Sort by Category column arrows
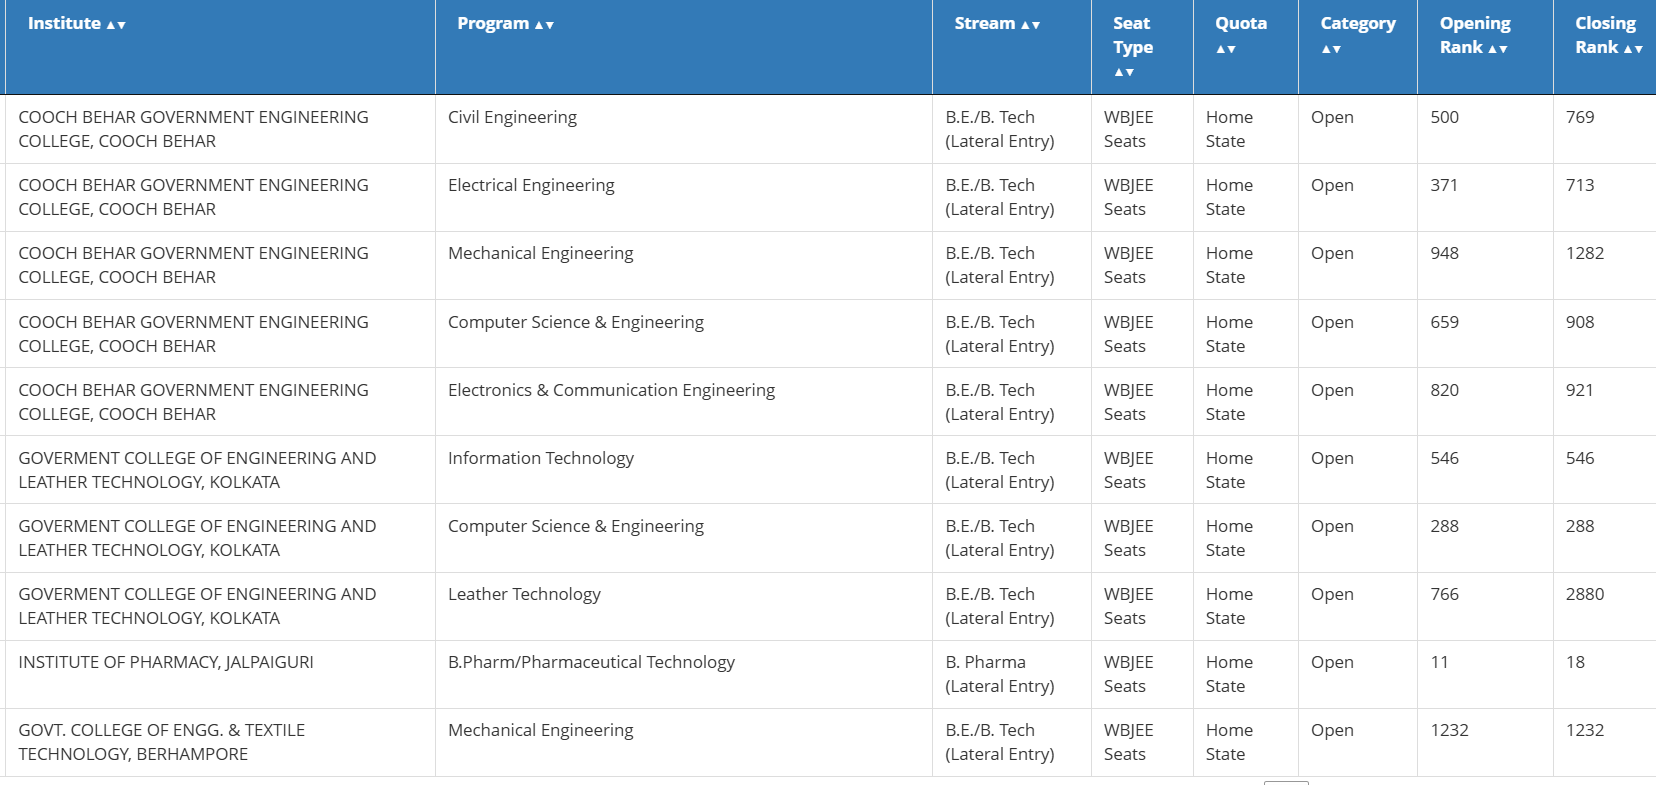 (x=1331, y=49)
